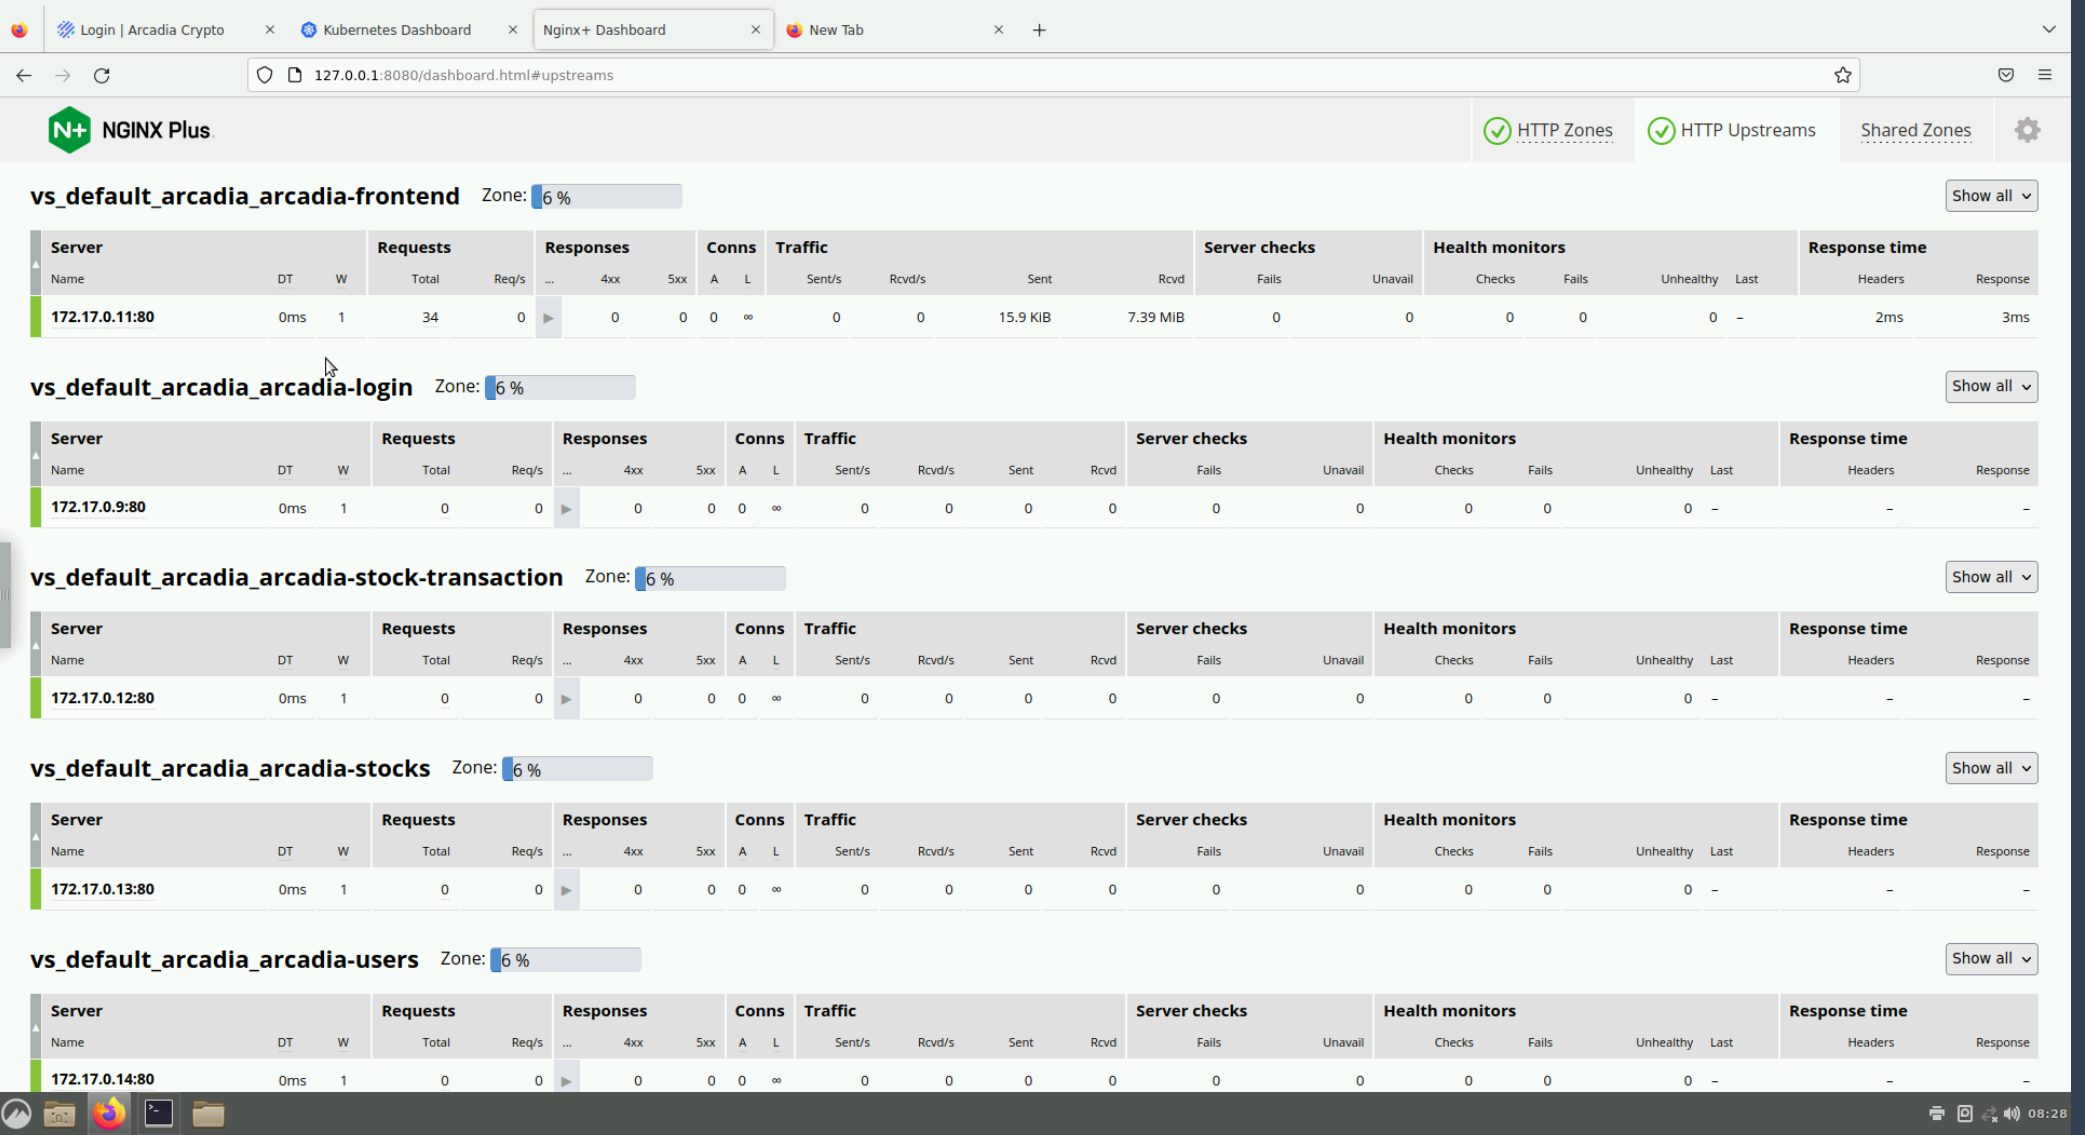
Task: Open Show all dropdown for arcadia-stock-transaction upstream
Action: [1991, 577]
